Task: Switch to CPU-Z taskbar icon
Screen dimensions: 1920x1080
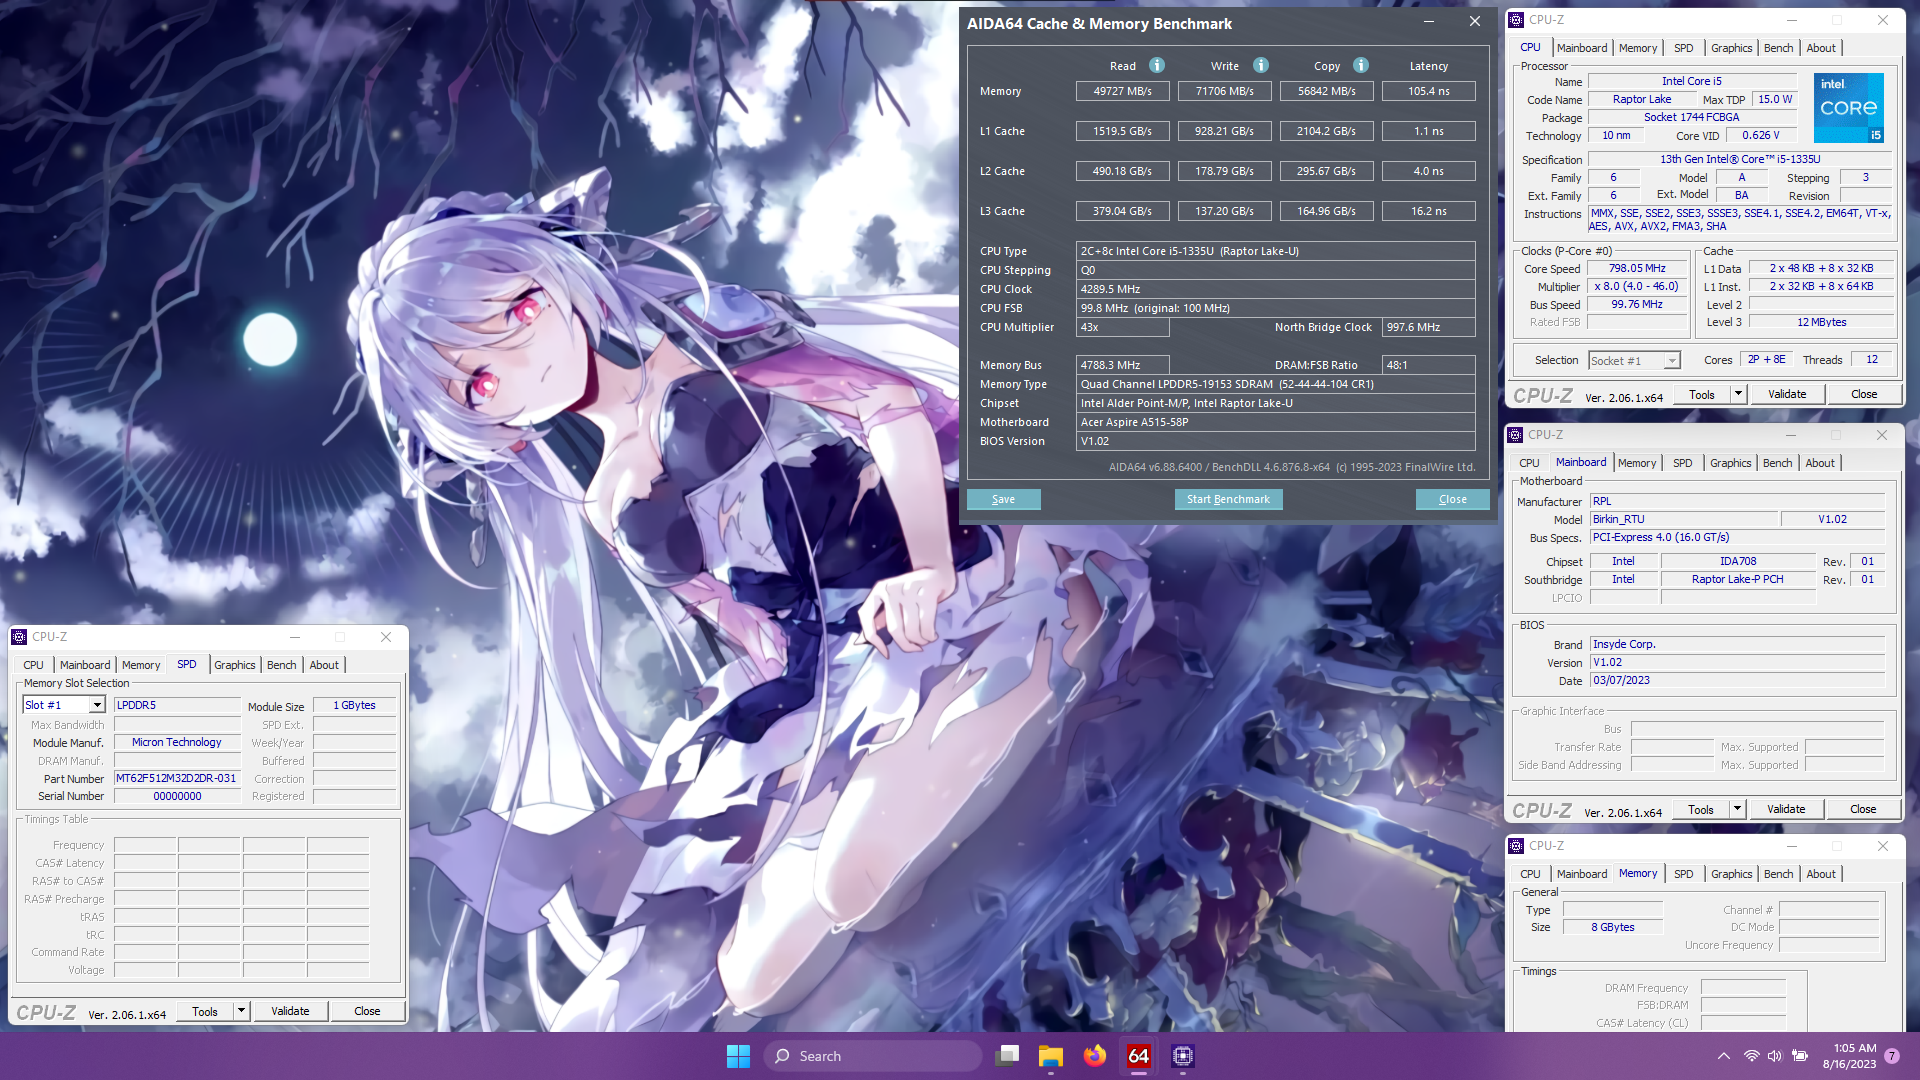Action: (1183, 1056)
